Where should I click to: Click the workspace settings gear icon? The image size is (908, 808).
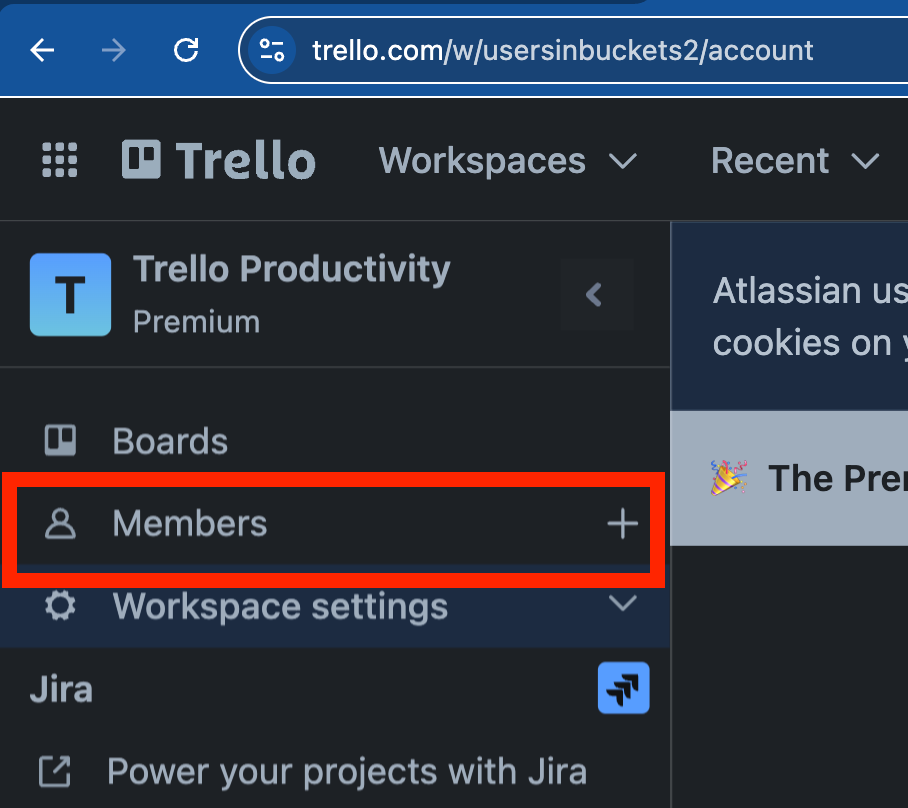[60, 606]
